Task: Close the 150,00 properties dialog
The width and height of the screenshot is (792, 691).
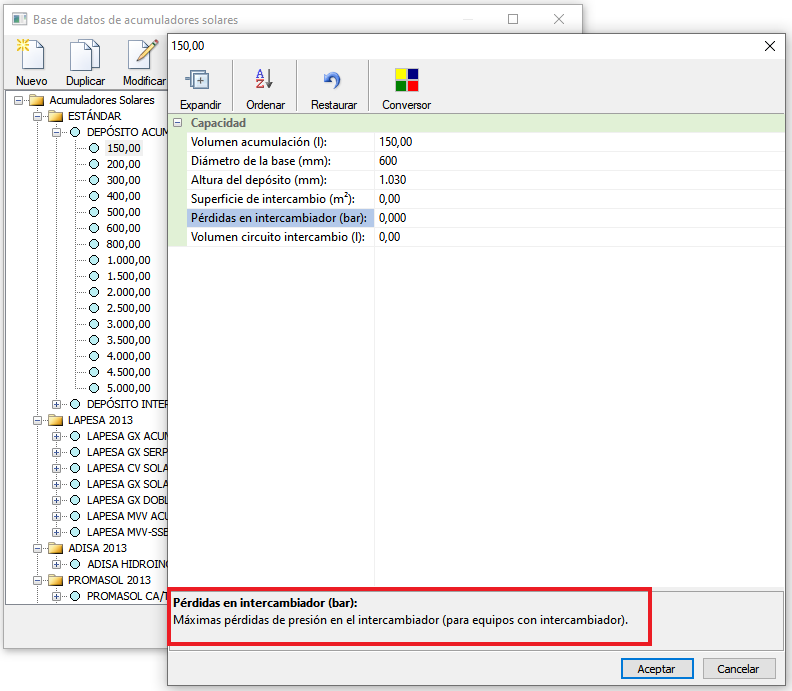Action: (x=770, y=46)
